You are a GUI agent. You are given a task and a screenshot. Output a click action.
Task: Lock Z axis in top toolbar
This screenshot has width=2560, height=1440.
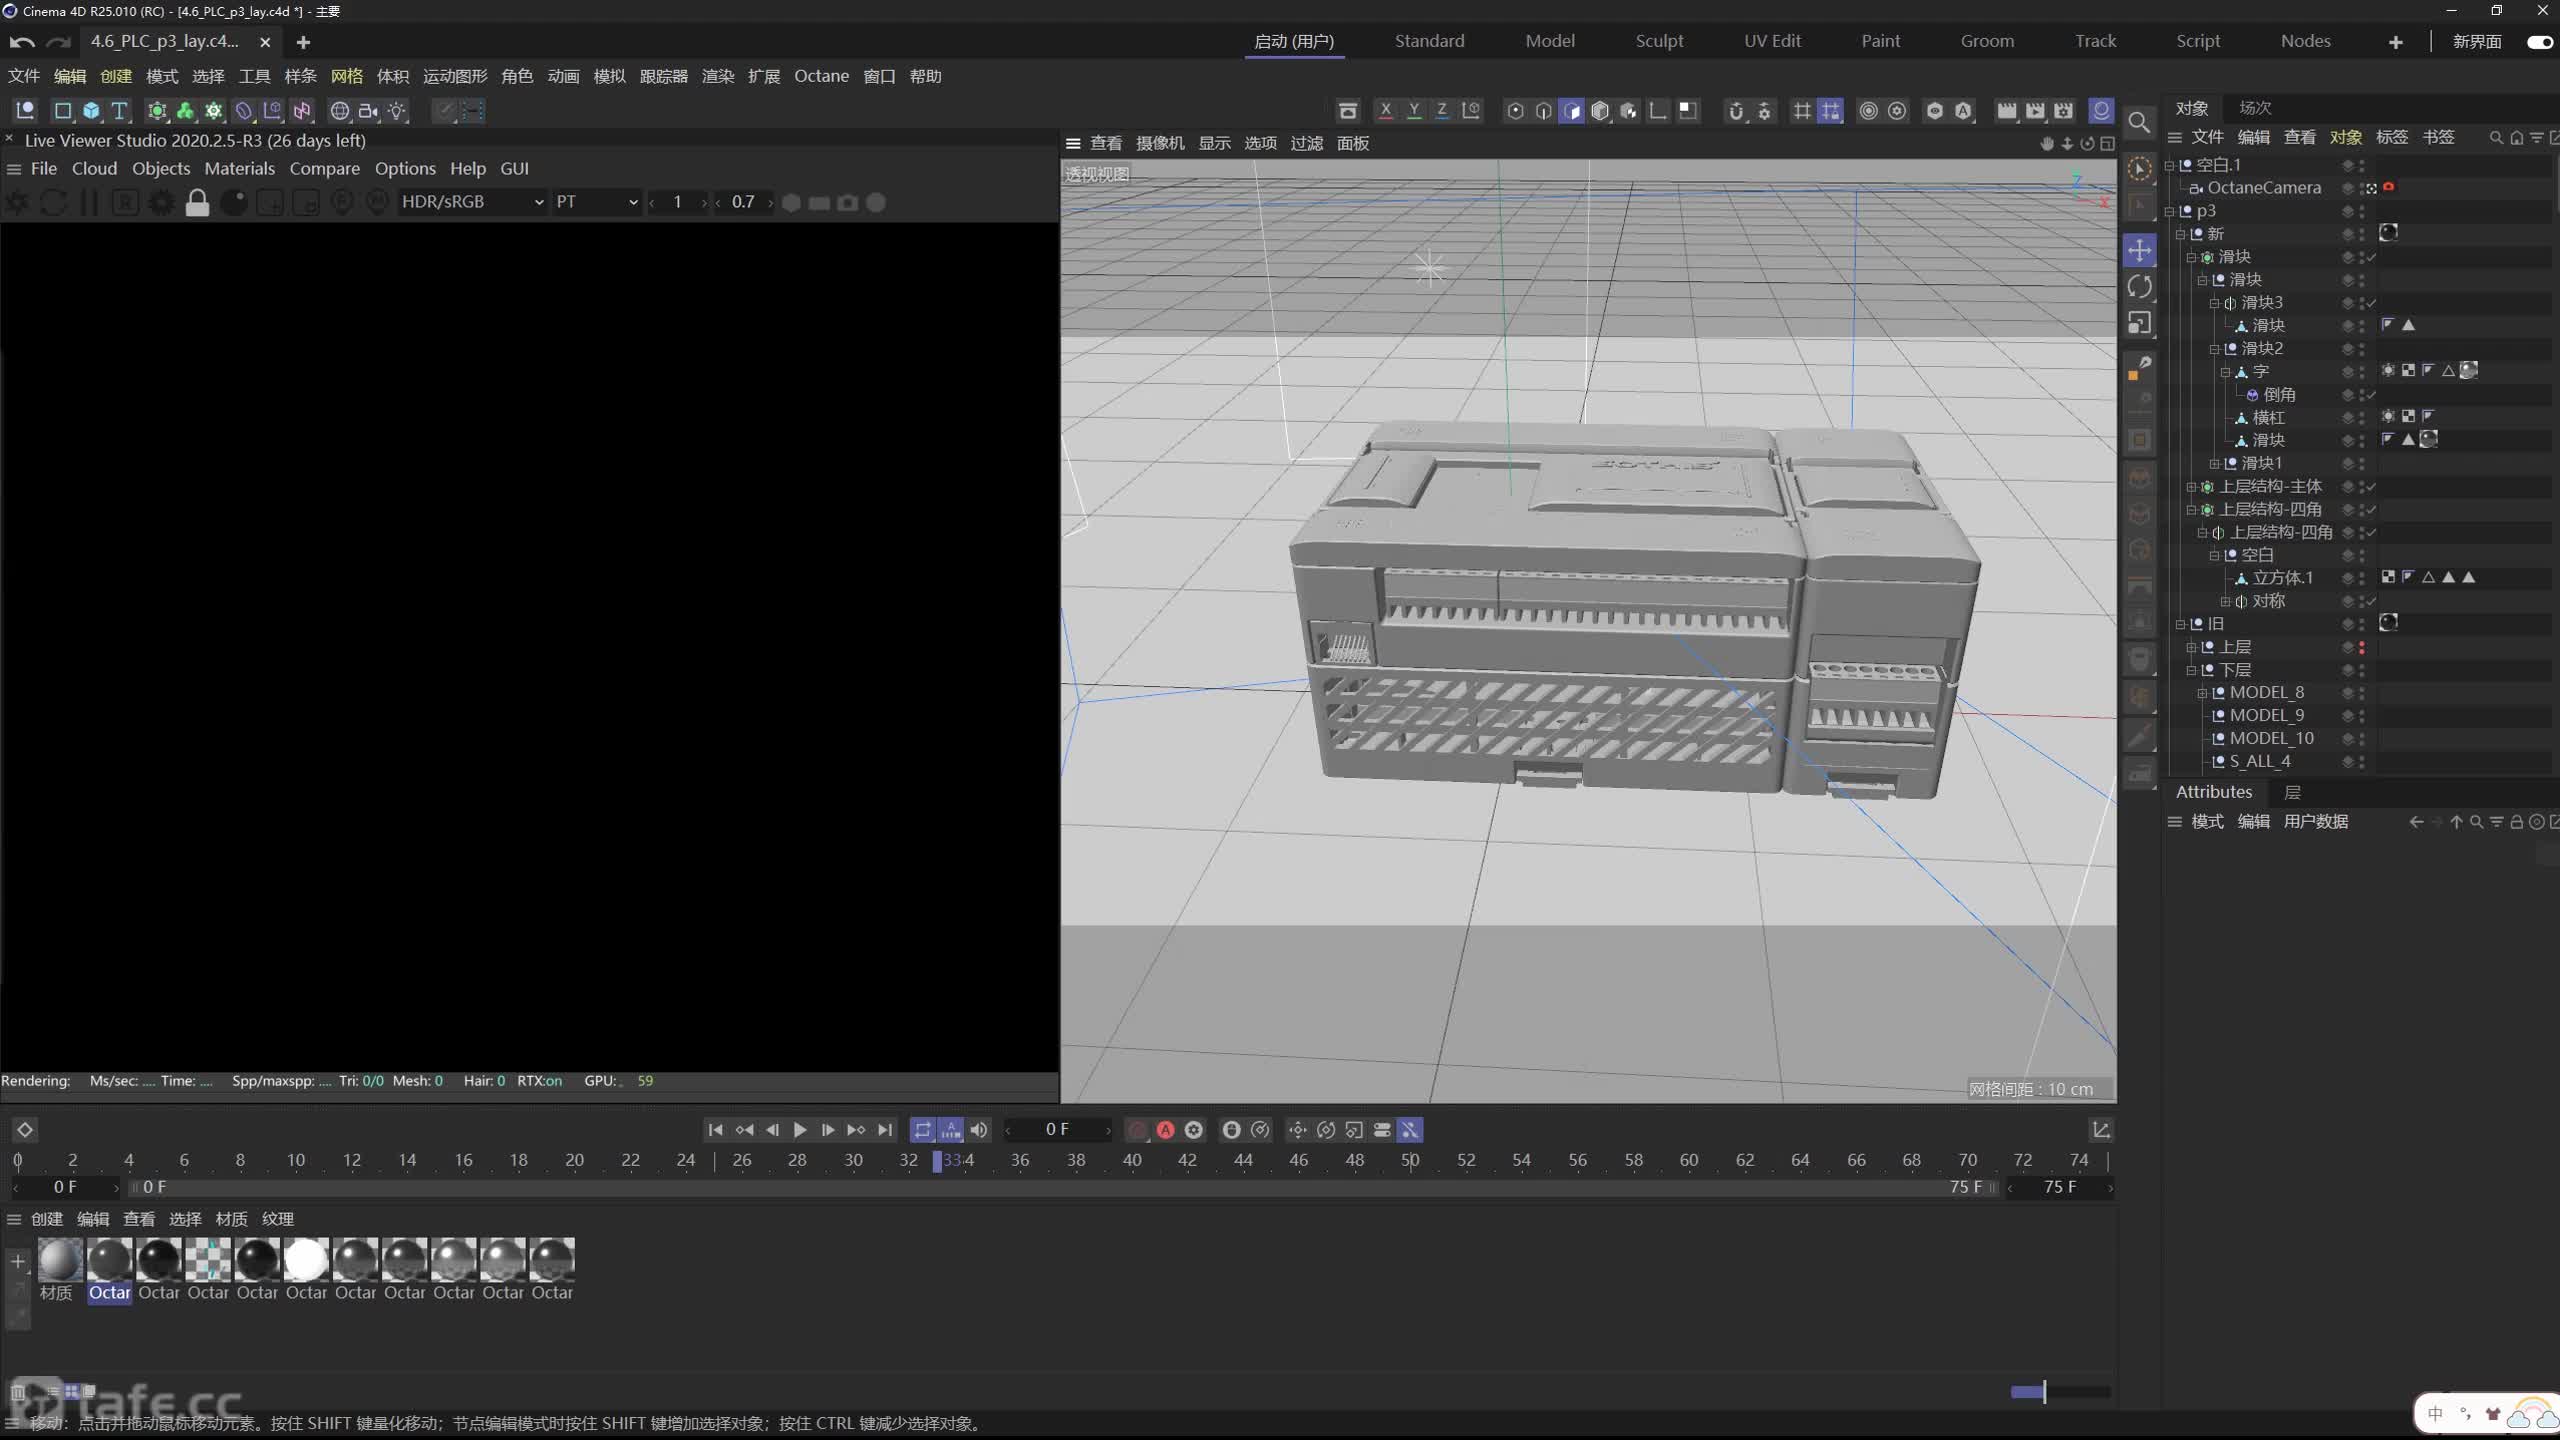coord(1442,111)
